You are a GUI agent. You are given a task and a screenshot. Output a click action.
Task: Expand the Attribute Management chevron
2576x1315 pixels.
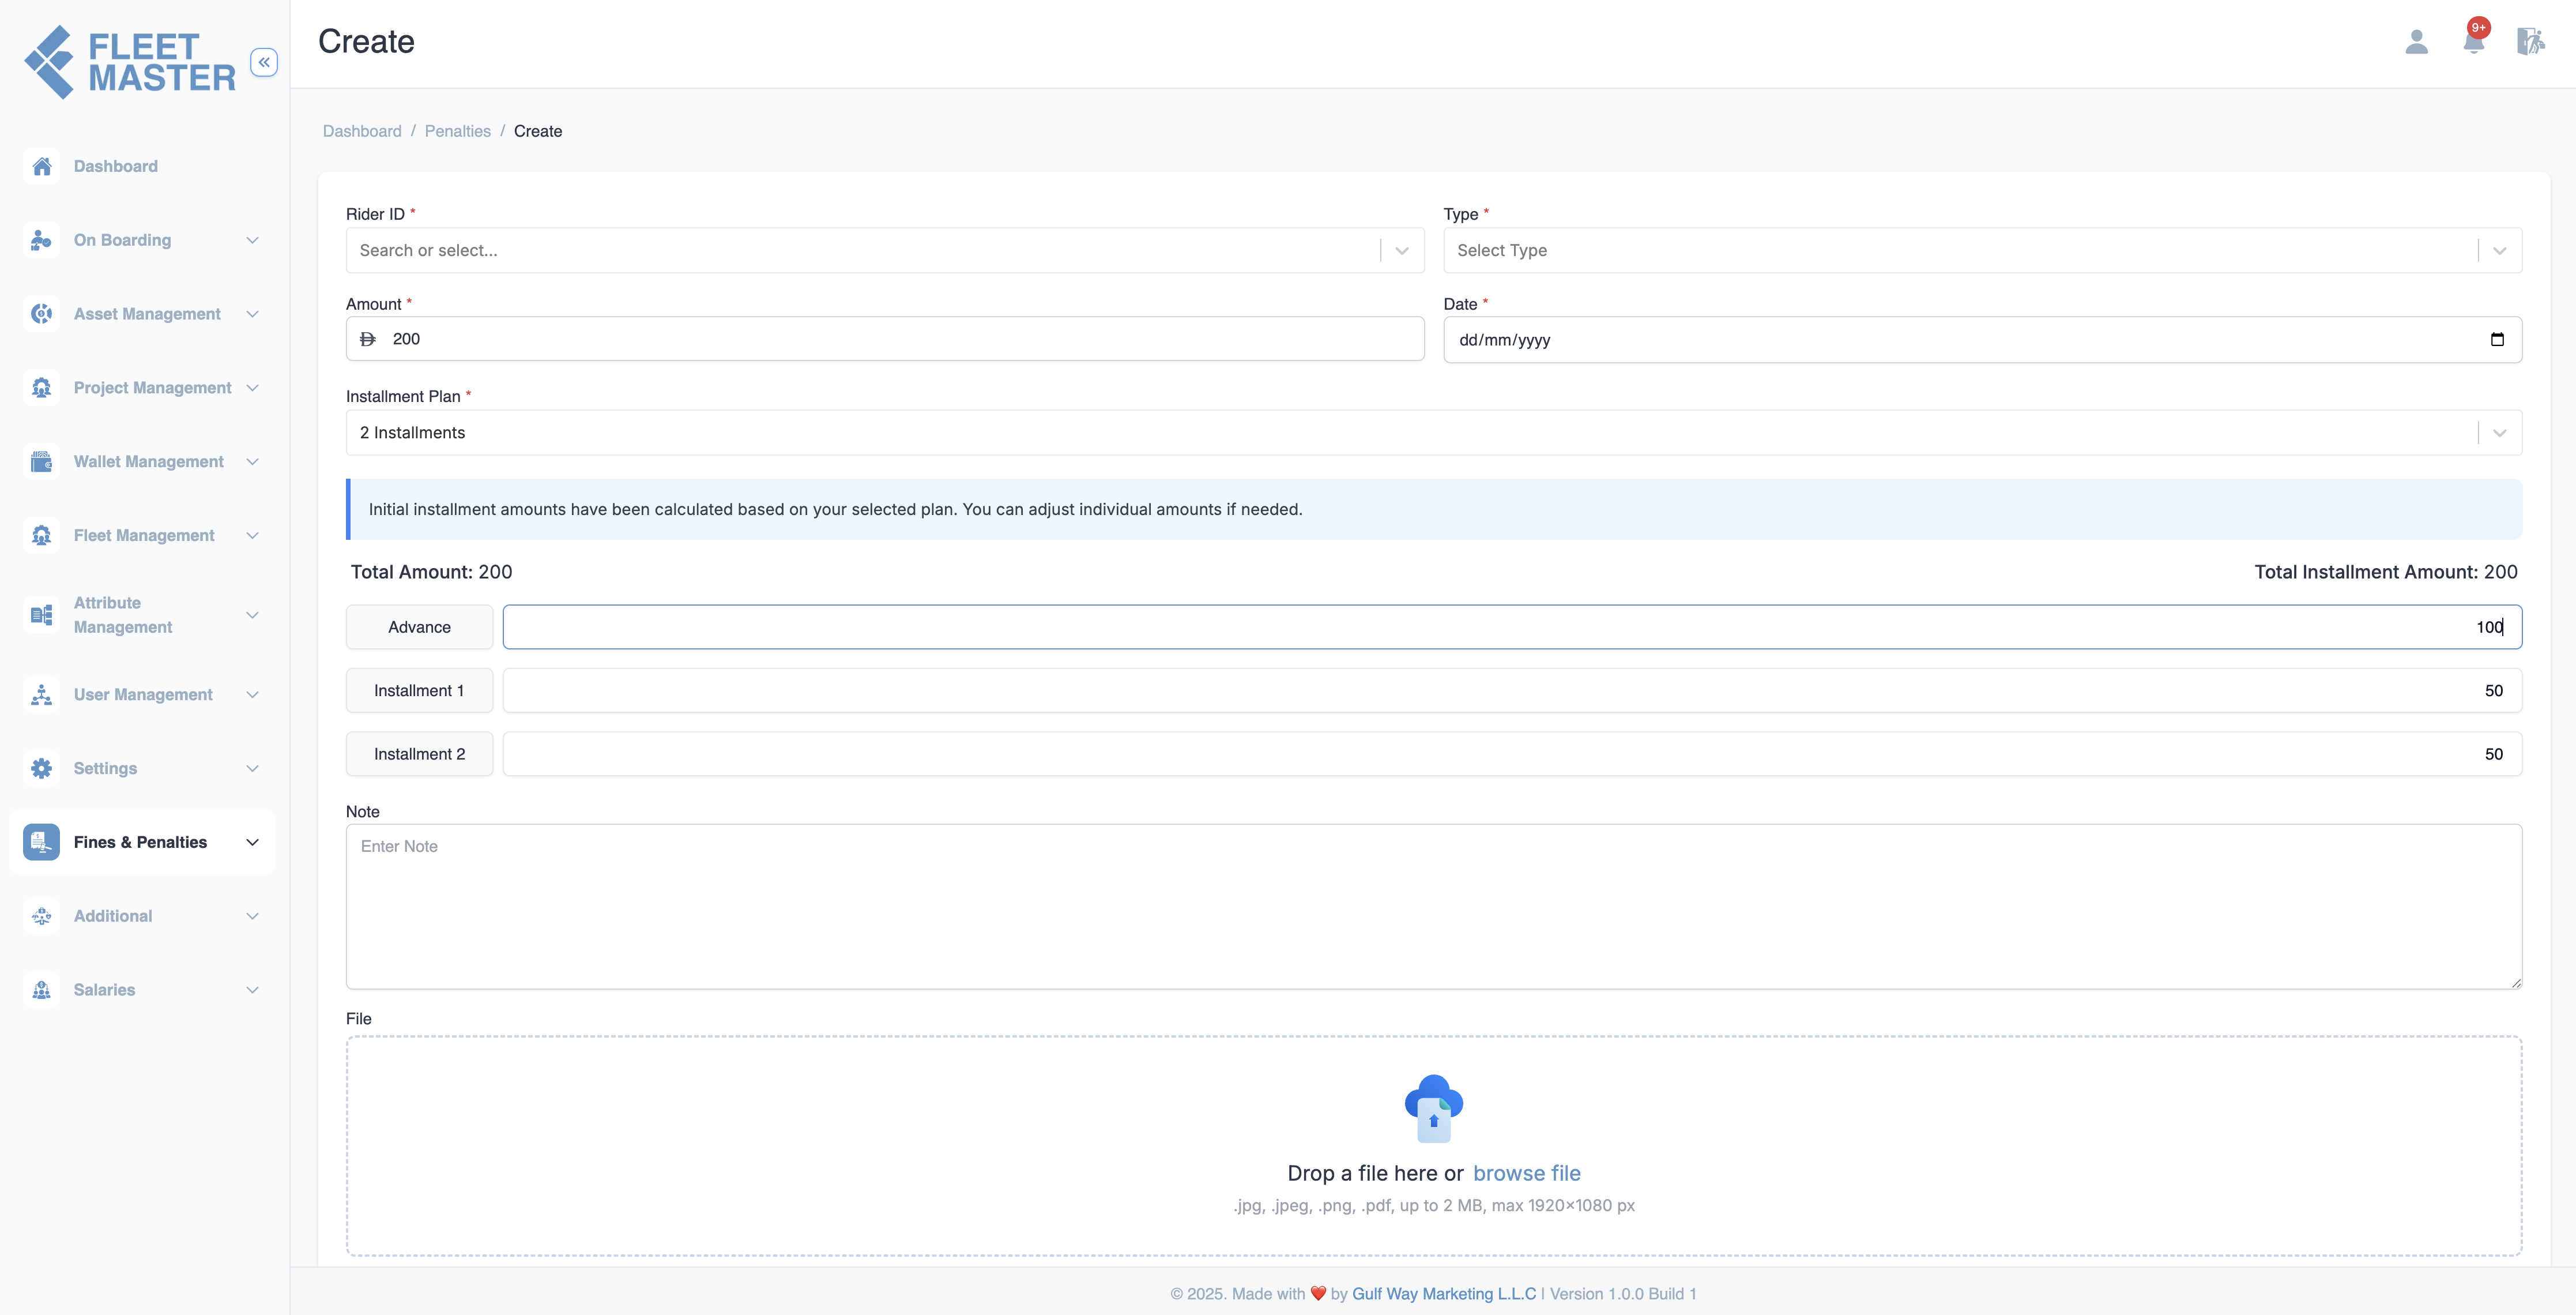tap(253, 615)
